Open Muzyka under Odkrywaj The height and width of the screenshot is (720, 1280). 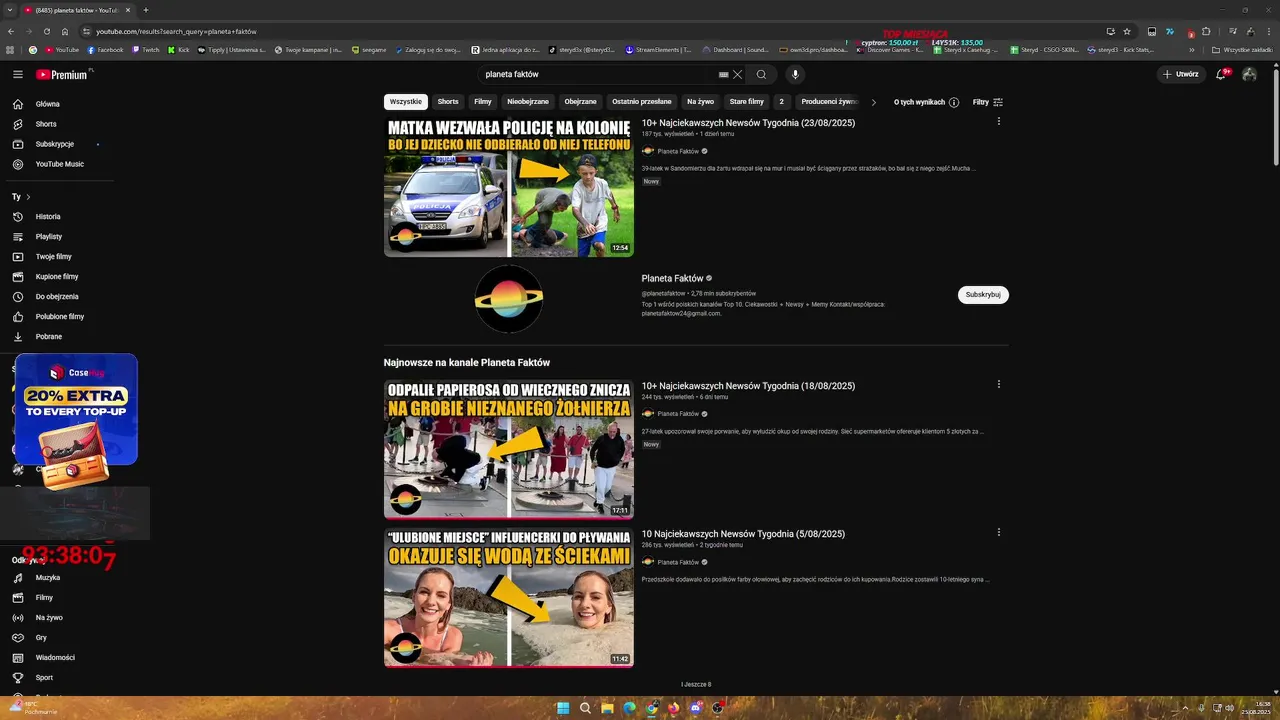pyautogui.click(x=48, y=577)
